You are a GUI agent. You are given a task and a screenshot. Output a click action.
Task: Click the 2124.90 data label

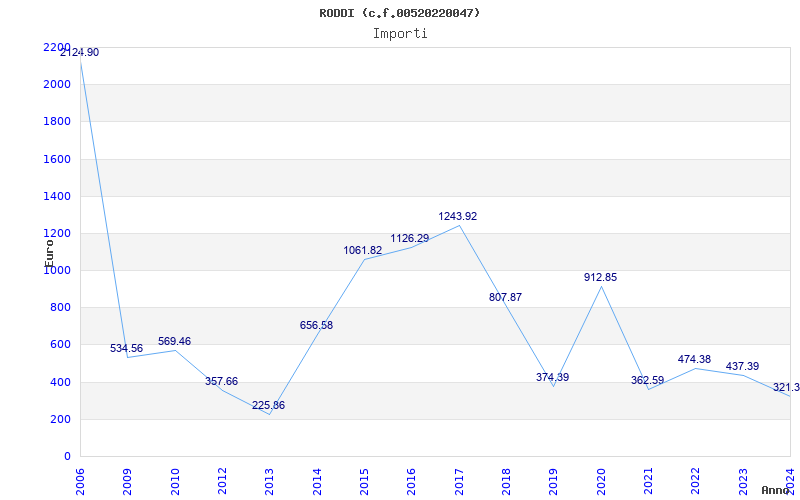(80, 52)
